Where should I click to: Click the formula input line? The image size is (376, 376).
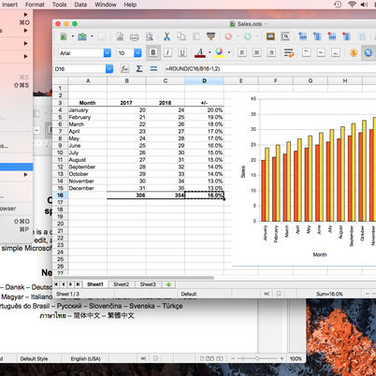pyautogui.click(x=270, y=69)
